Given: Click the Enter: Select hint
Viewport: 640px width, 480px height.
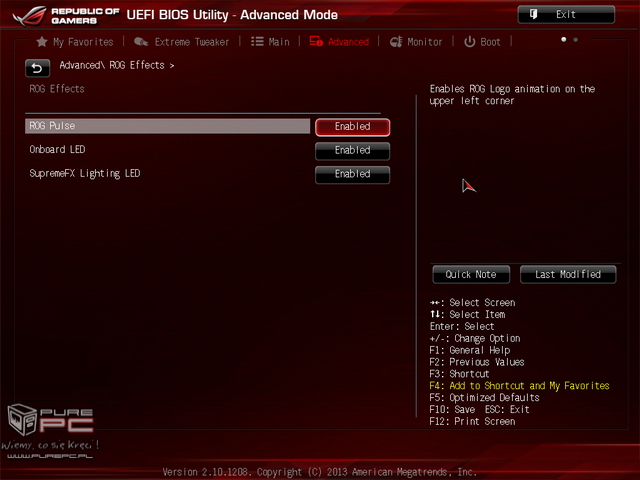Looking at the screenshot, I should click(x=462, y=327).
